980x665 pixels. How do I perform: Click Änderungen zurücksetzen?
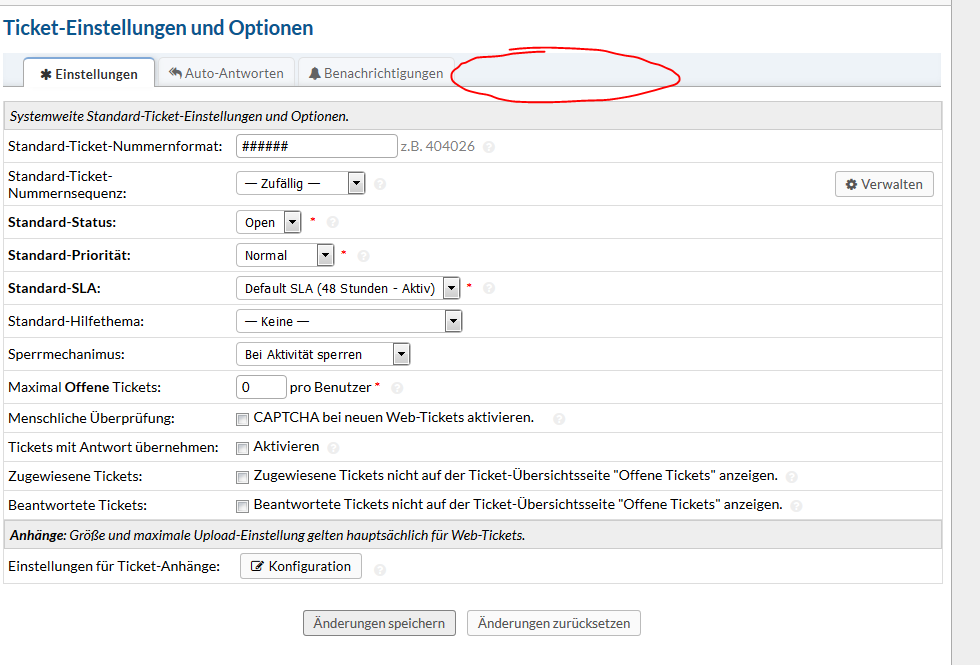point(554,623)
